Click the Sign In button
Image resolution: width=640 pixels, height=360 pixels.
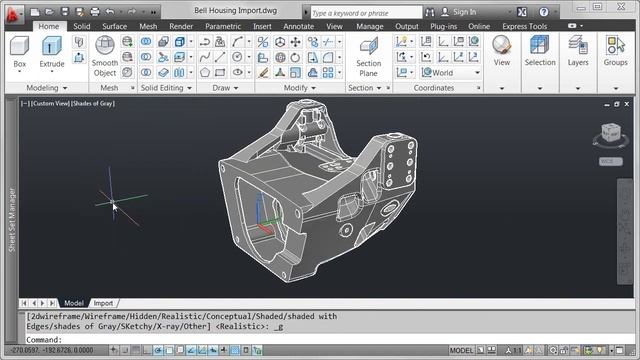click(x=459, y=12)
